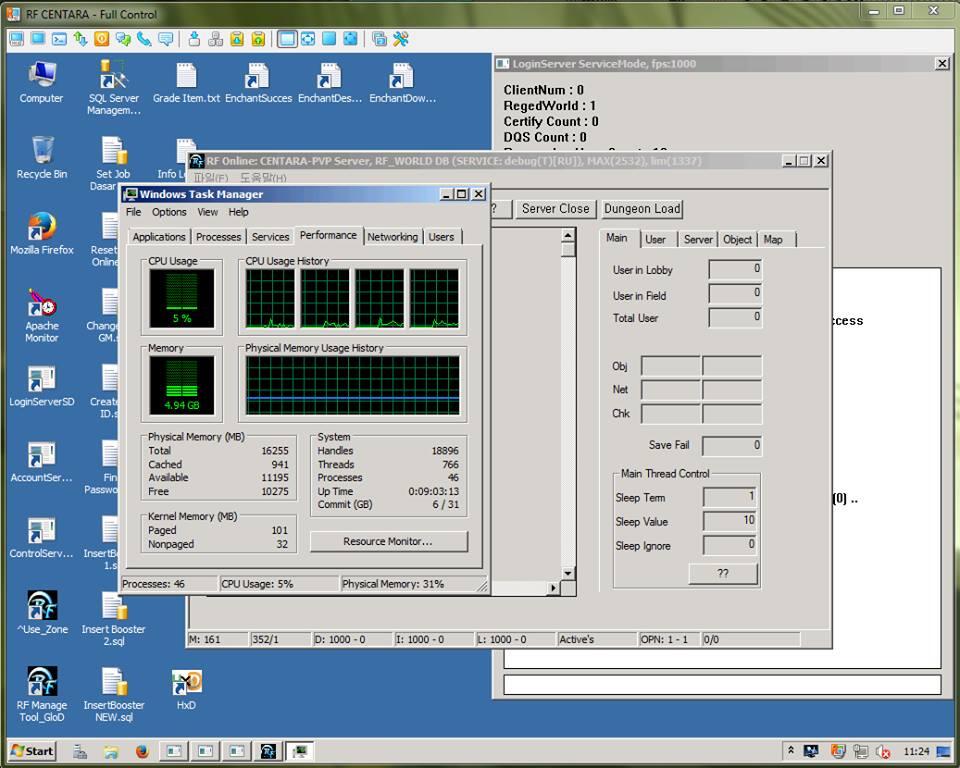Select the LoginServerSD desktop shortcut
This screenshot has width=960, height=768.
[x=42, y=386]
